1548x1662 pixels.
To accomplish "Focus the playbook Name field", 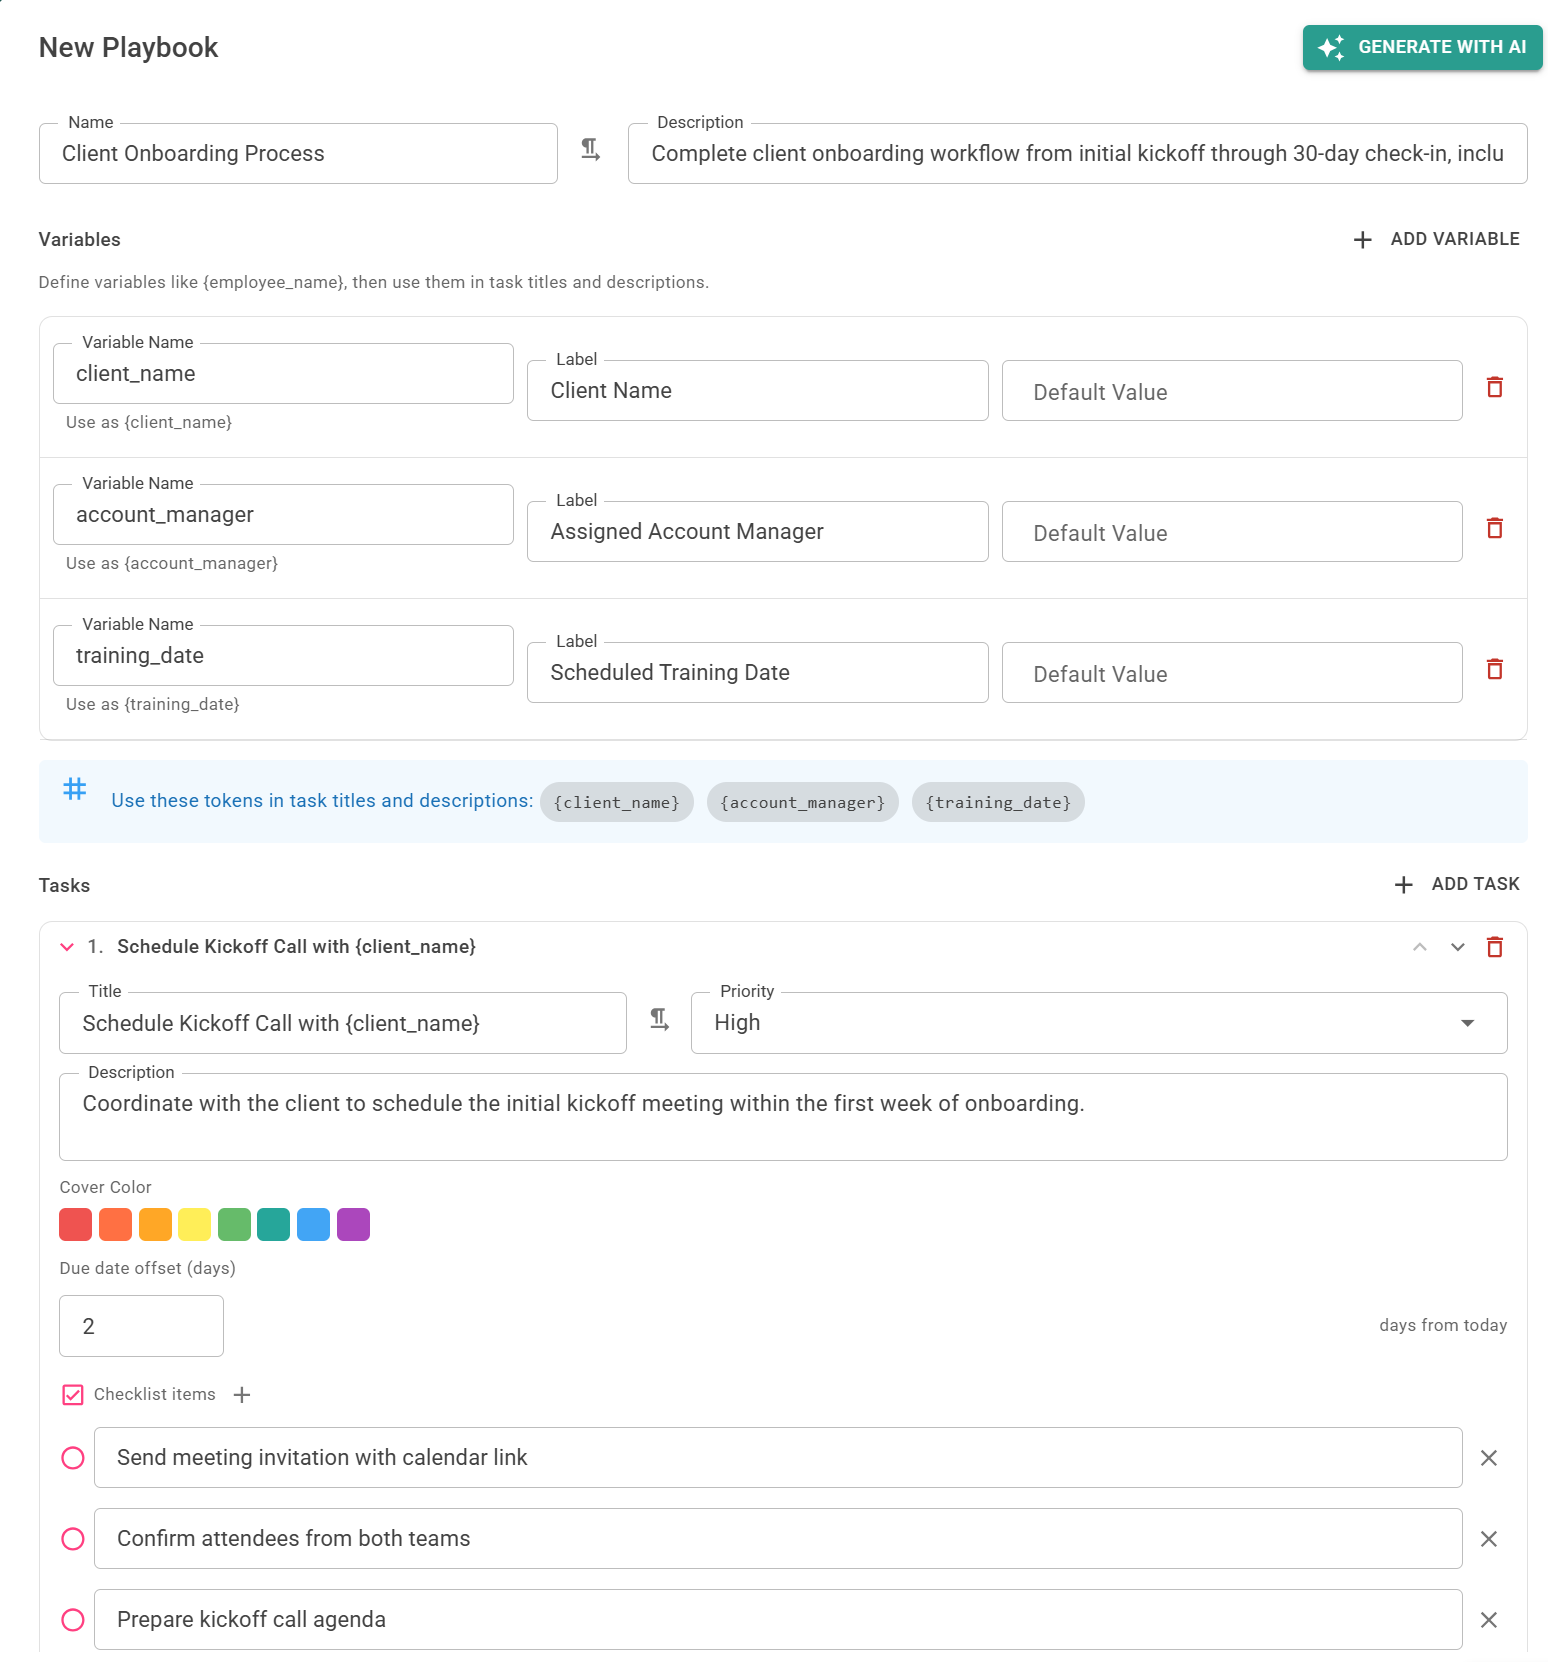I will 298,153.
